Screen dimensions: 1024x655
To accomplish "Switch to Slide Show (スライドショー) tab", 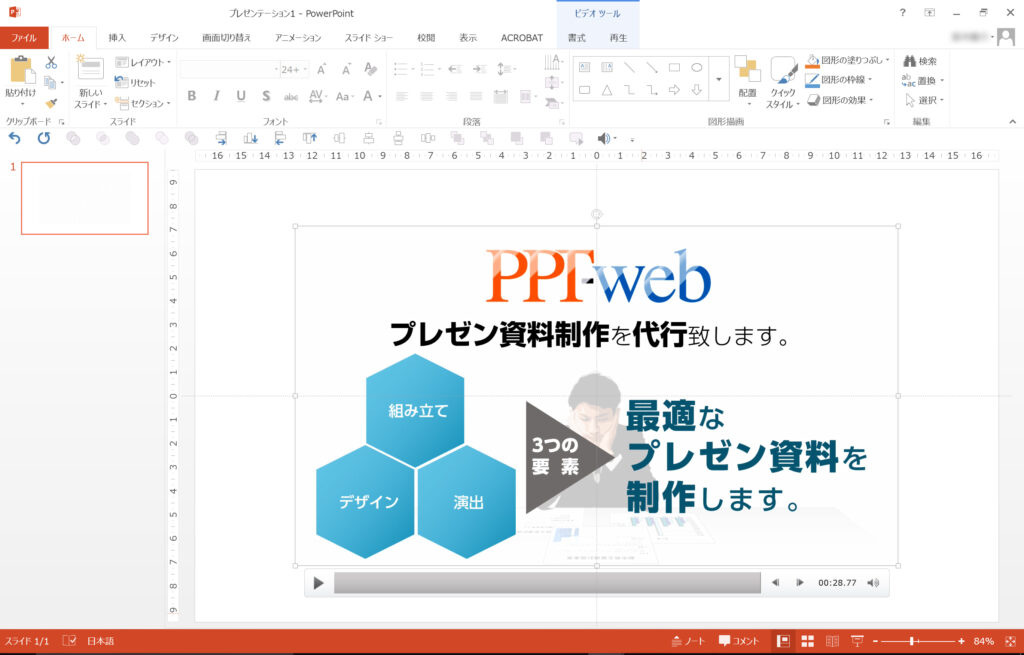I will [x=369, y=38].
